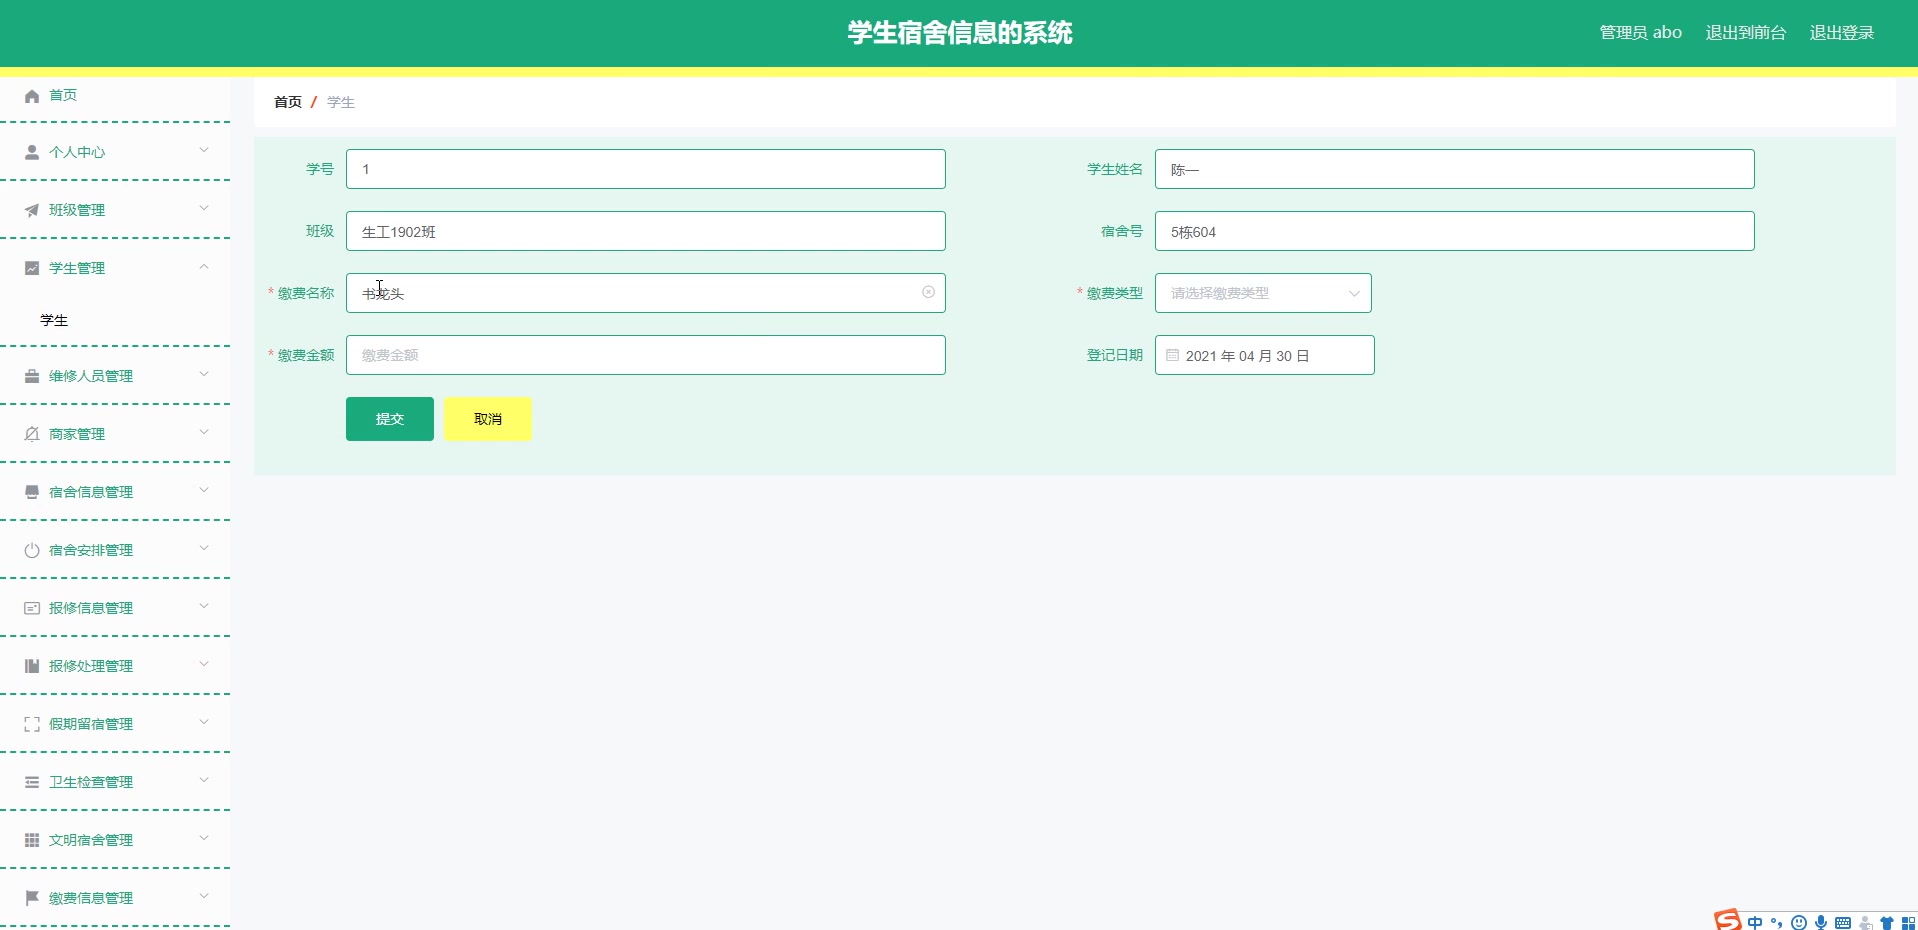The height and width of the screenshot is (930, 1918).
Task: Click the flag icon beside 缴费信息管理
Action: point(30,897)
